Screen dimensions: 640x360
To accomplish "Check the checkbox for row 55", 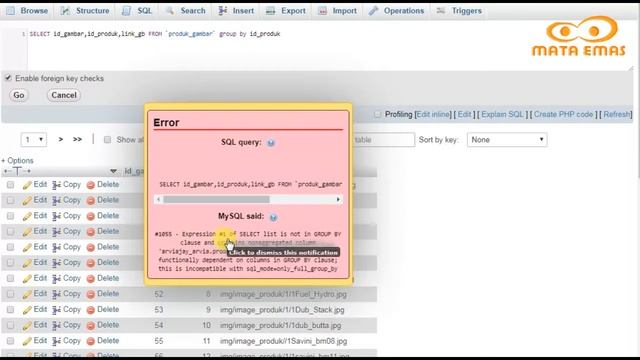I will (10, 341).
